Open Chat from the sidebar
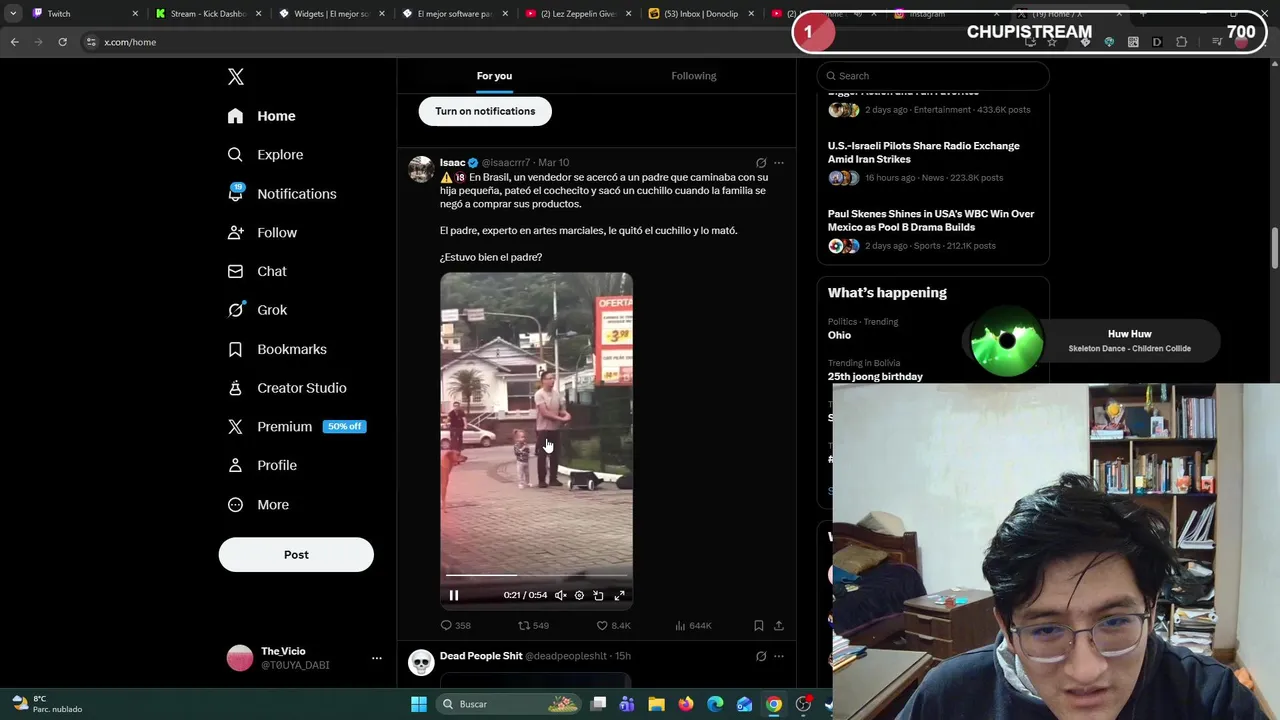Image resolution: width=1280 pixels, height=720 pixels. [257, 271]
